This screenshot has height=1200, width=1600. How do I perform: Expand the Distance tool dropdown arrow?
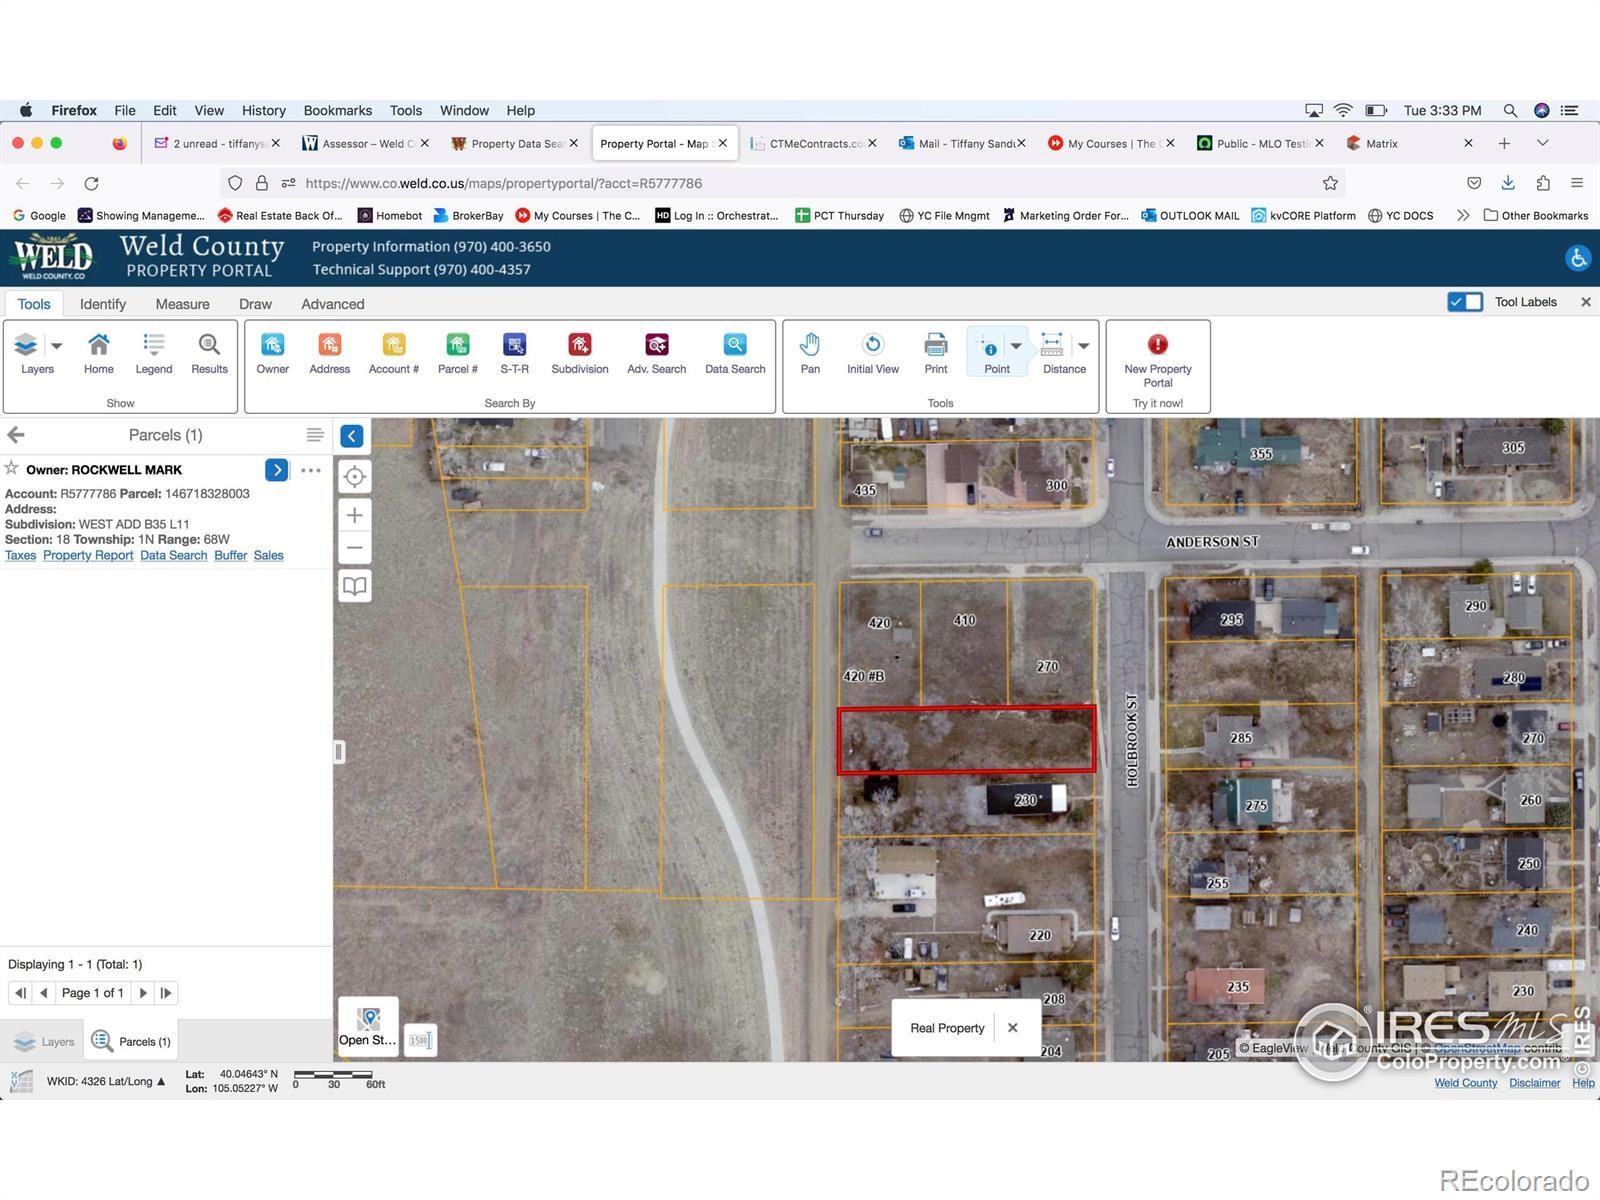click(x=1083, y=346)
